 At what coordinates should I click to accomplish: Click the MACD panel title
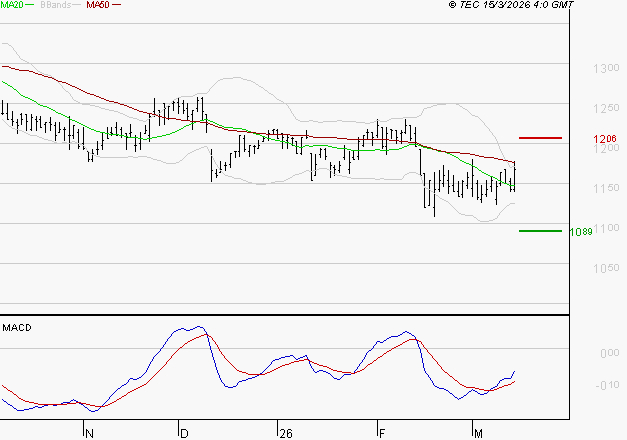pos(17,327)
